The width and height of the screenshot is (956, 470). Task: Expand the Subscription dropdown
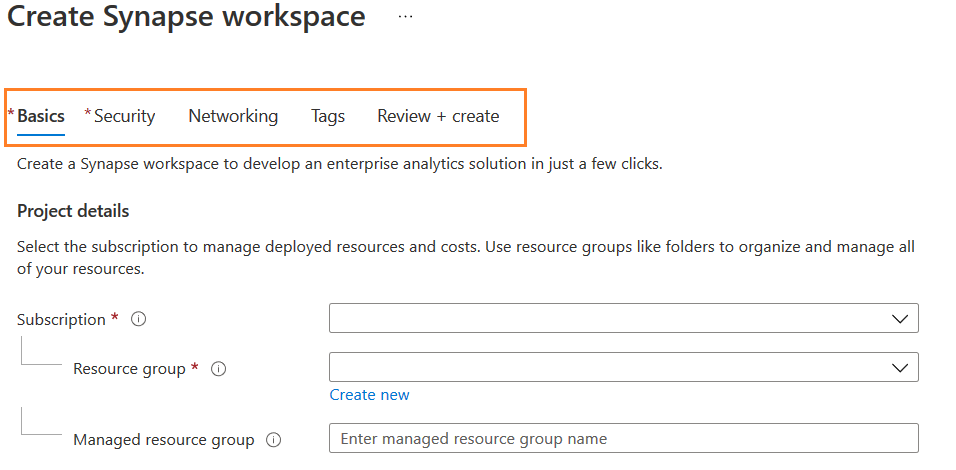click(624, 318)
